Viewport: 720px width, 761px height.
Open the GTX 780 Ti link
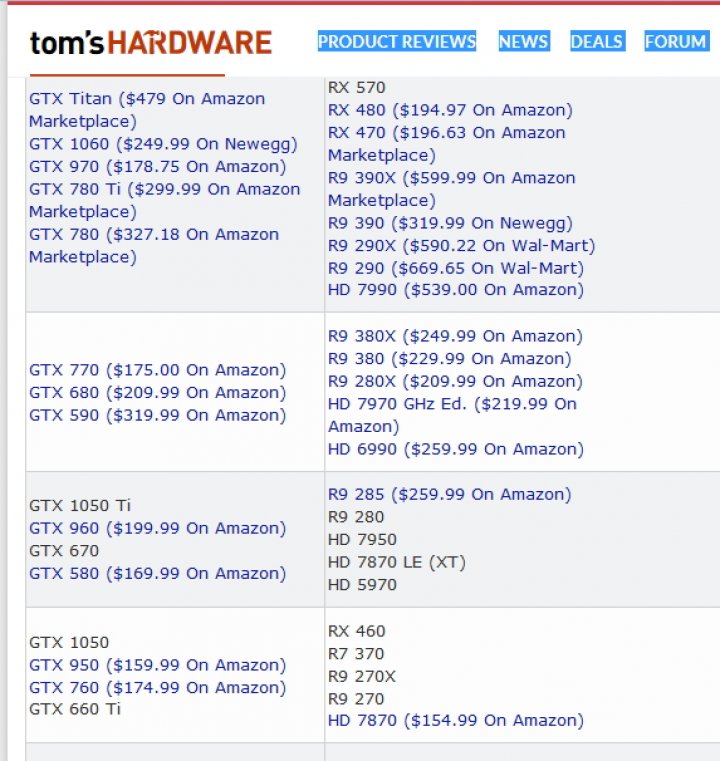164,200
